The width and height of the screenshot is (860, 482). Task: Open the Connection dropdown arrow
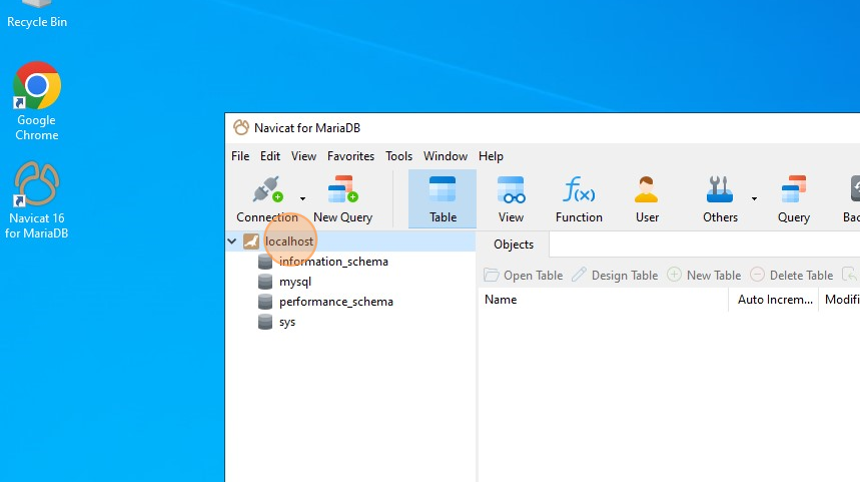coord(303,199)
